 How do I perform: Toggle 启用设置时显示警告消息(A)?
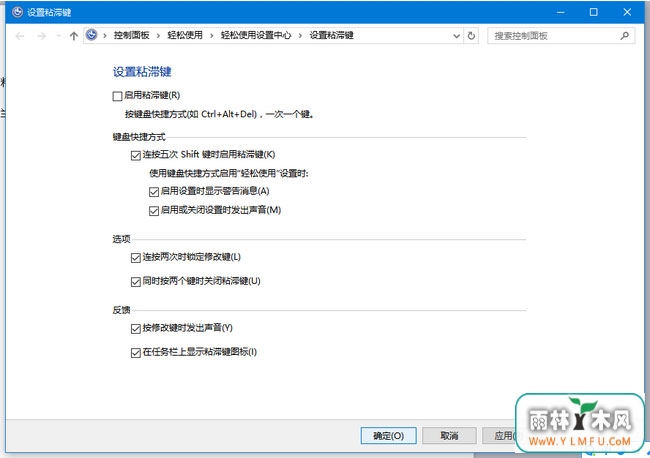(x=154, y=191)
